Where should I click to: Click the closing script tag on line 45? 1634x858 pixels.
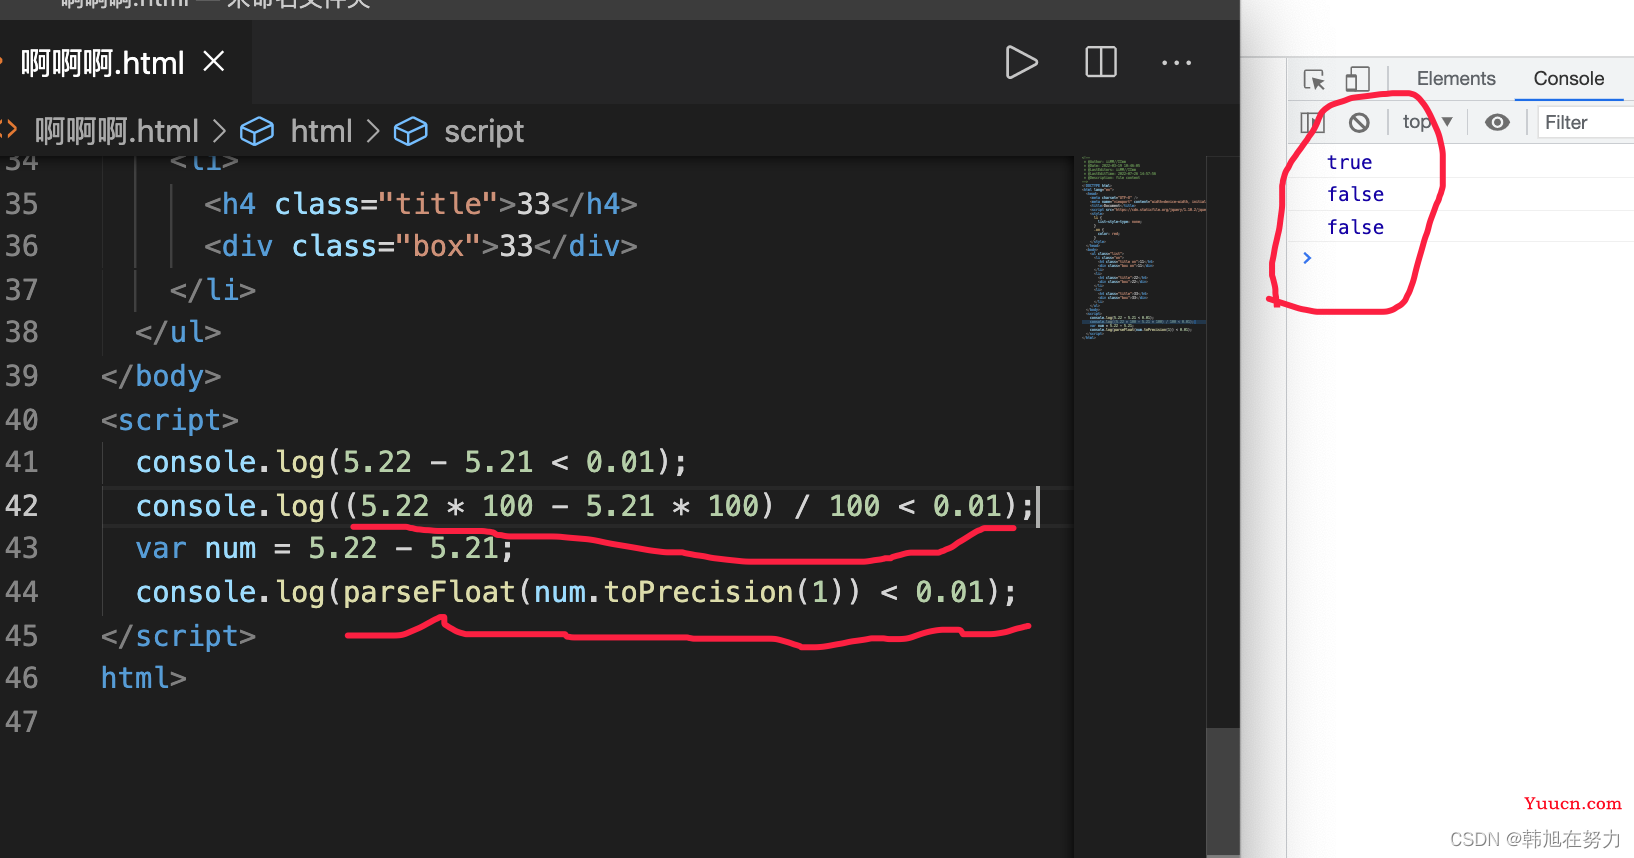point(178,636)
